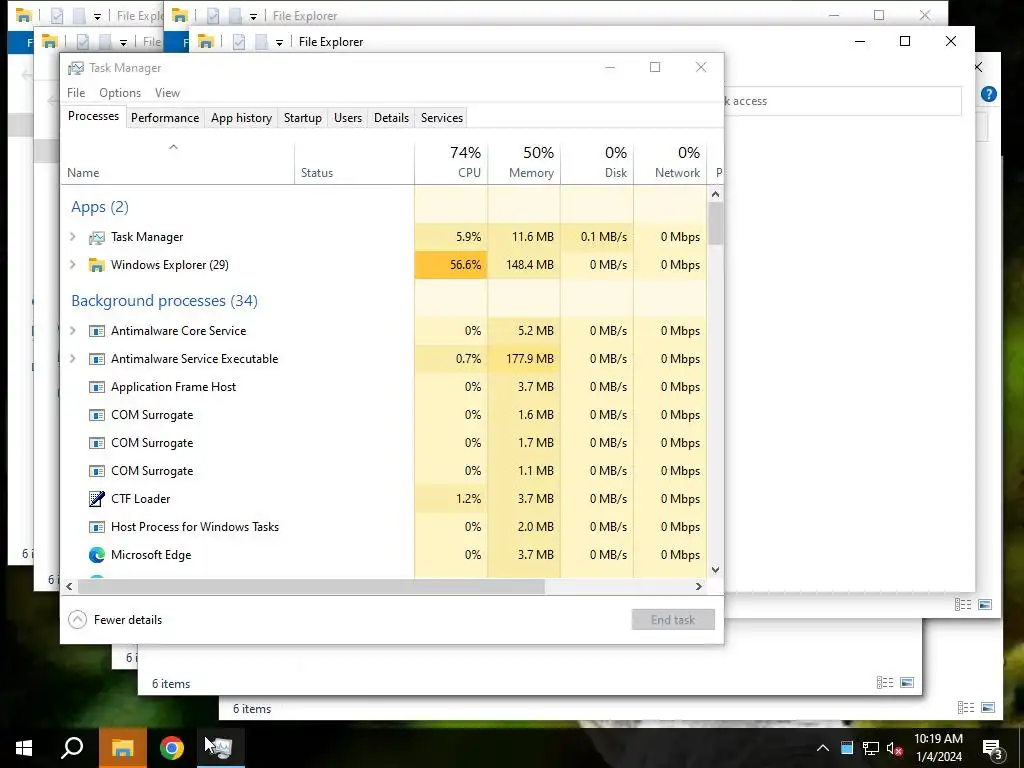This screenshot has width=1024, height=768.
Task: Select the Microsoft Edge process name
Action: pyautogui.click(x=151, y=555)
